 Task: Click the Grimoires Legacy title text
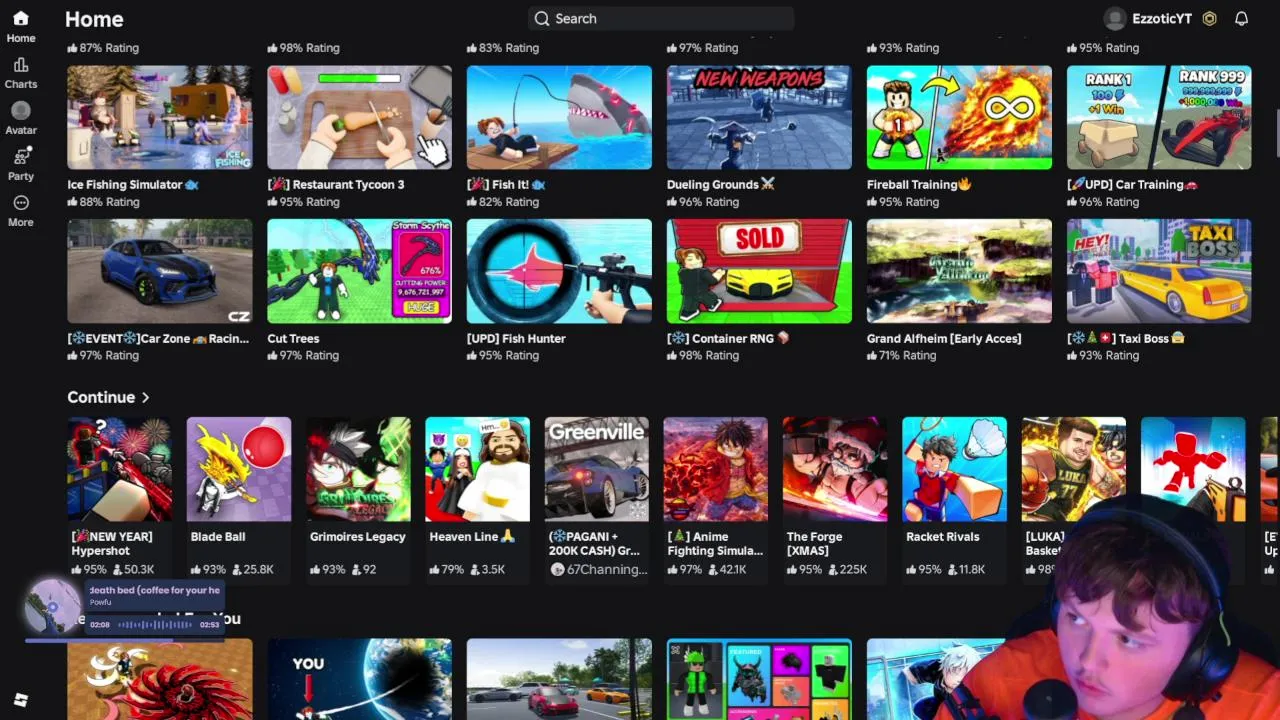tap(358, 537)
